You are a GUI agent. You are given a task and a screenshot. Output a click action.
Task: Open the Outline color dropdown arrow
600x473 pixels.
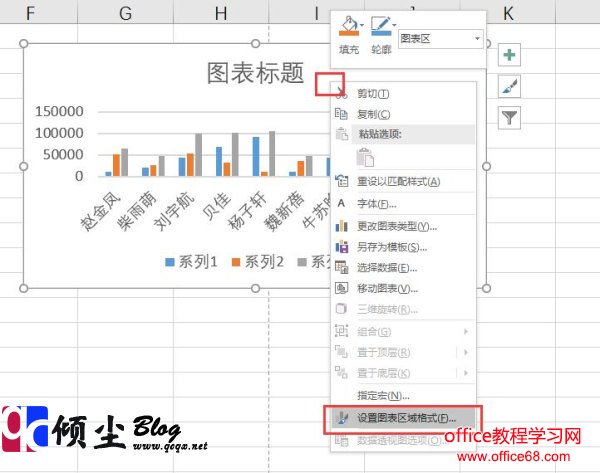[394, 26]
